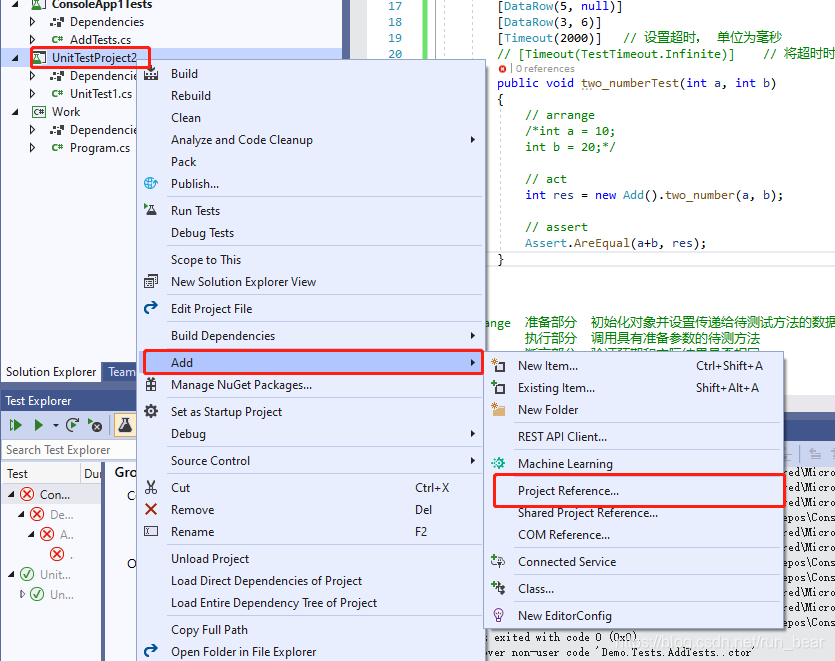Expand AddTests.cs node
The image size is (835, 661).
point(32,39)
